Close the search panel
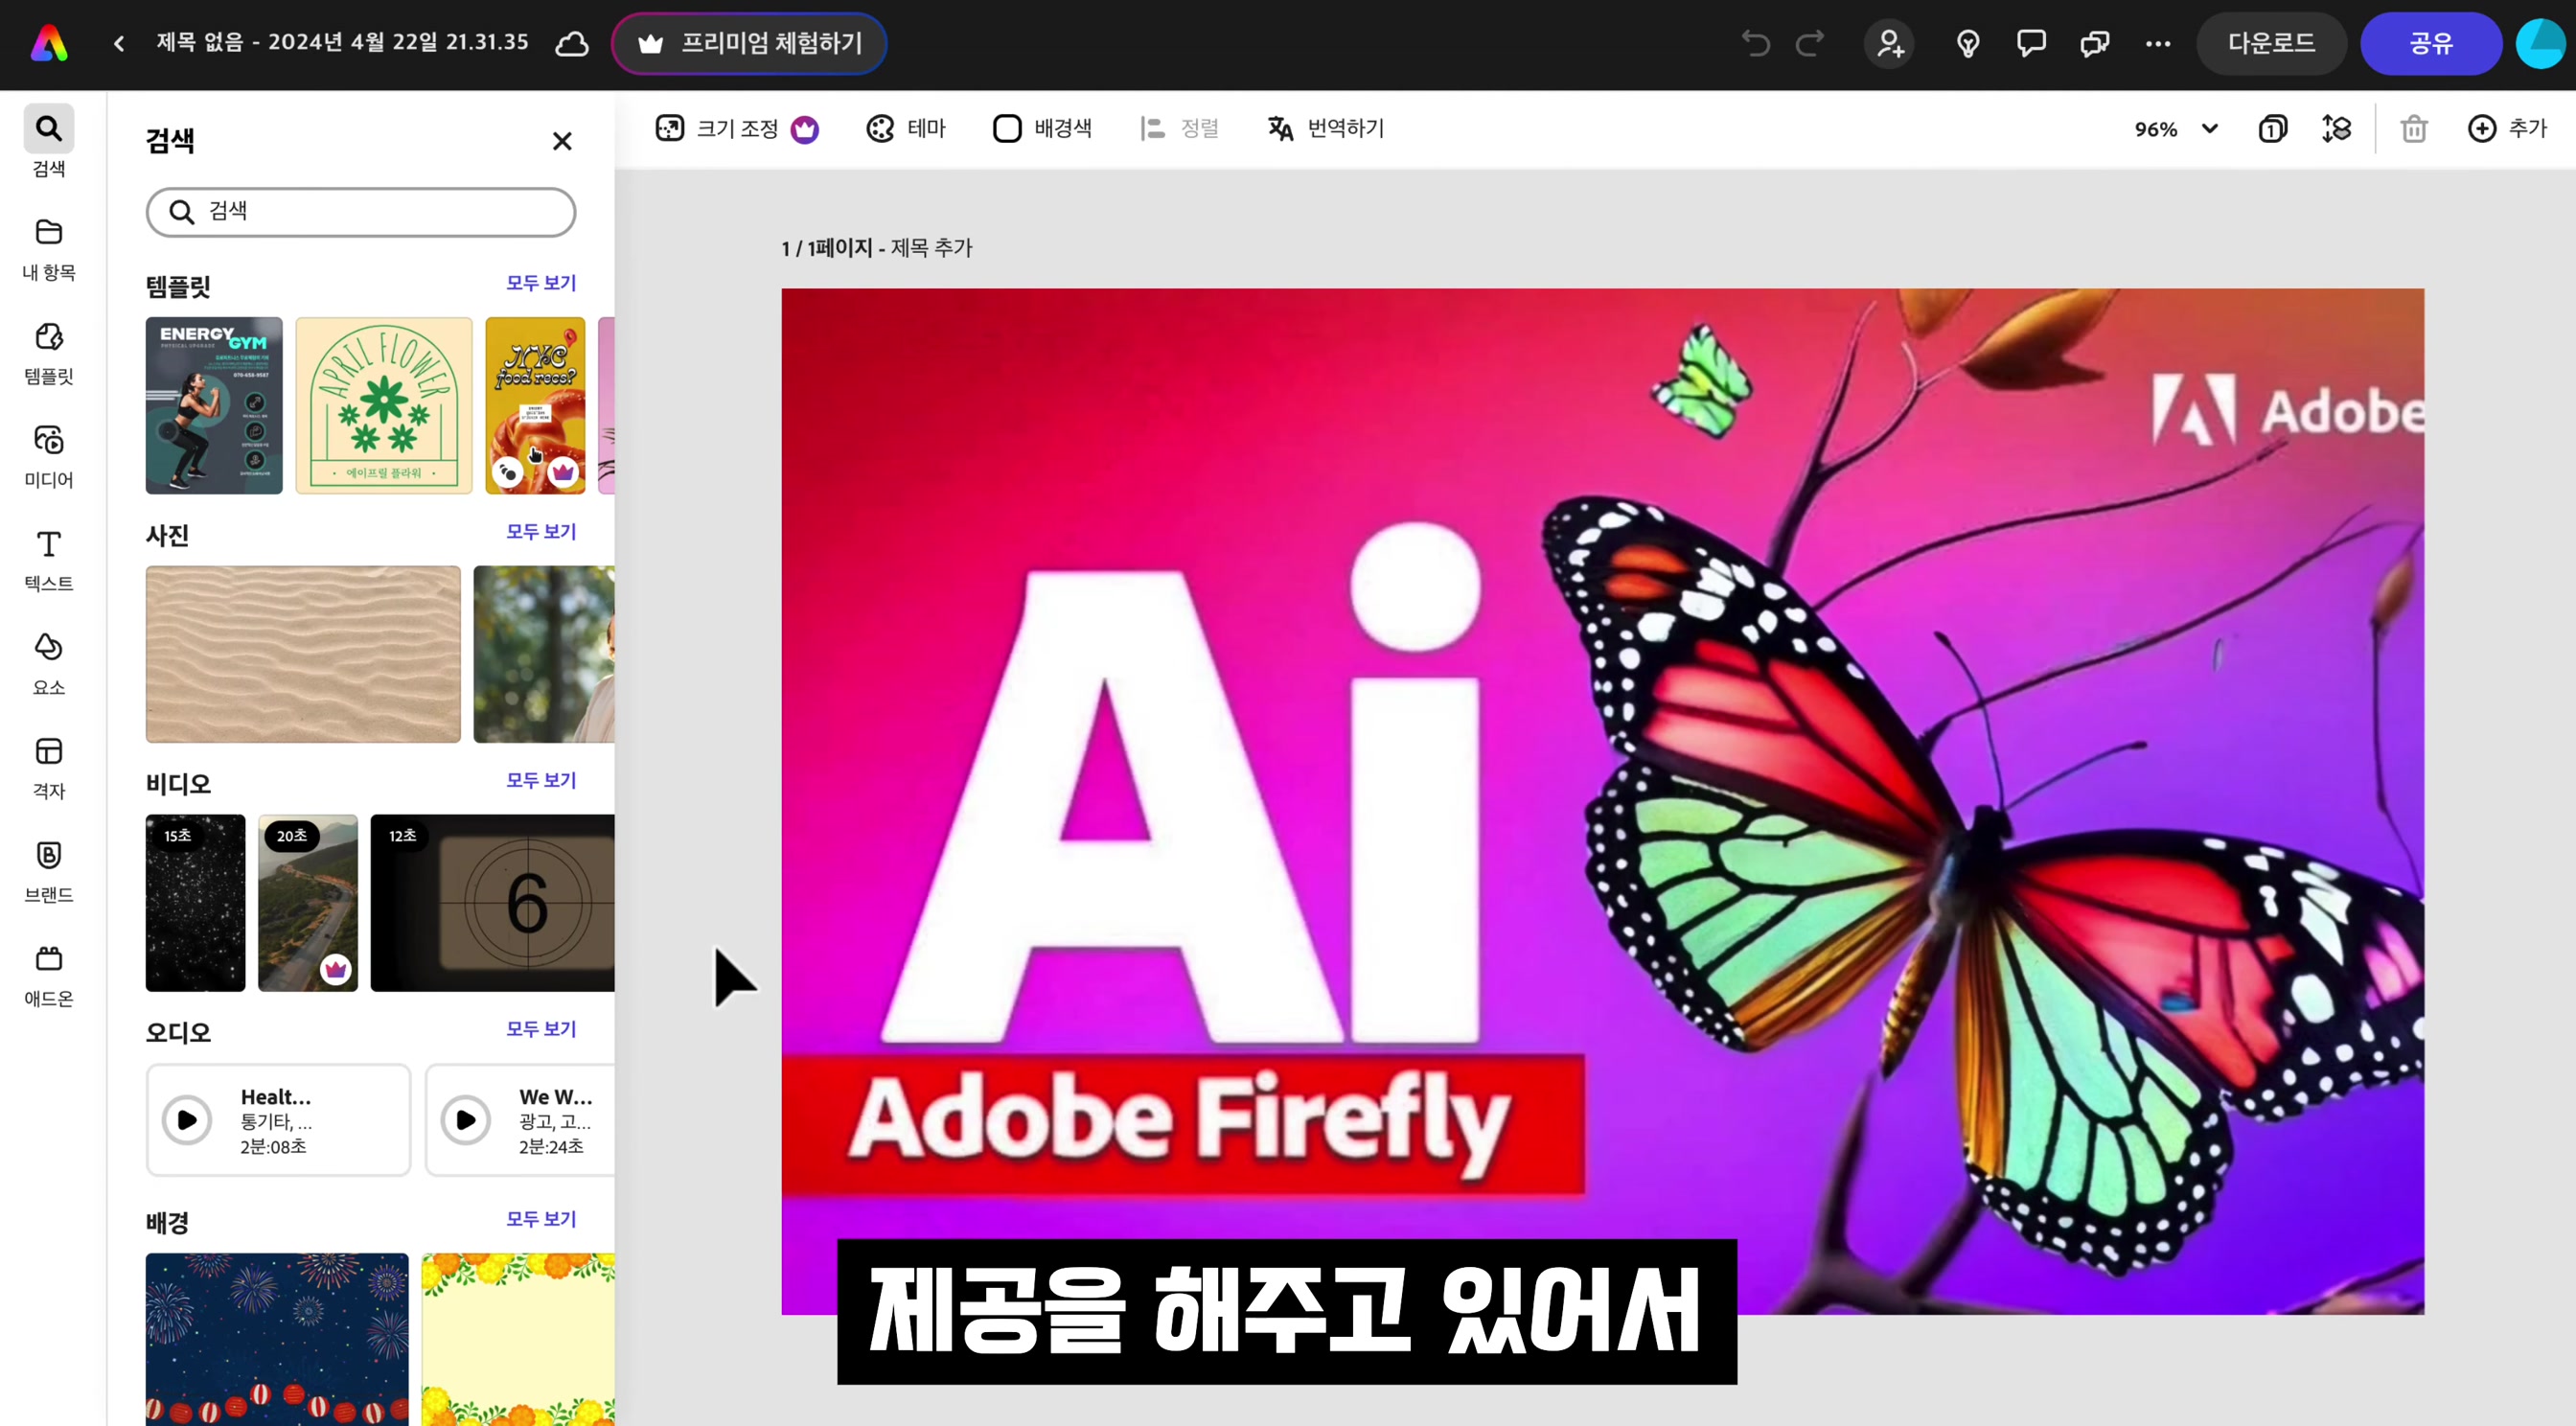This screenshot has width=2576, height=1426. [x=562, y=141]
